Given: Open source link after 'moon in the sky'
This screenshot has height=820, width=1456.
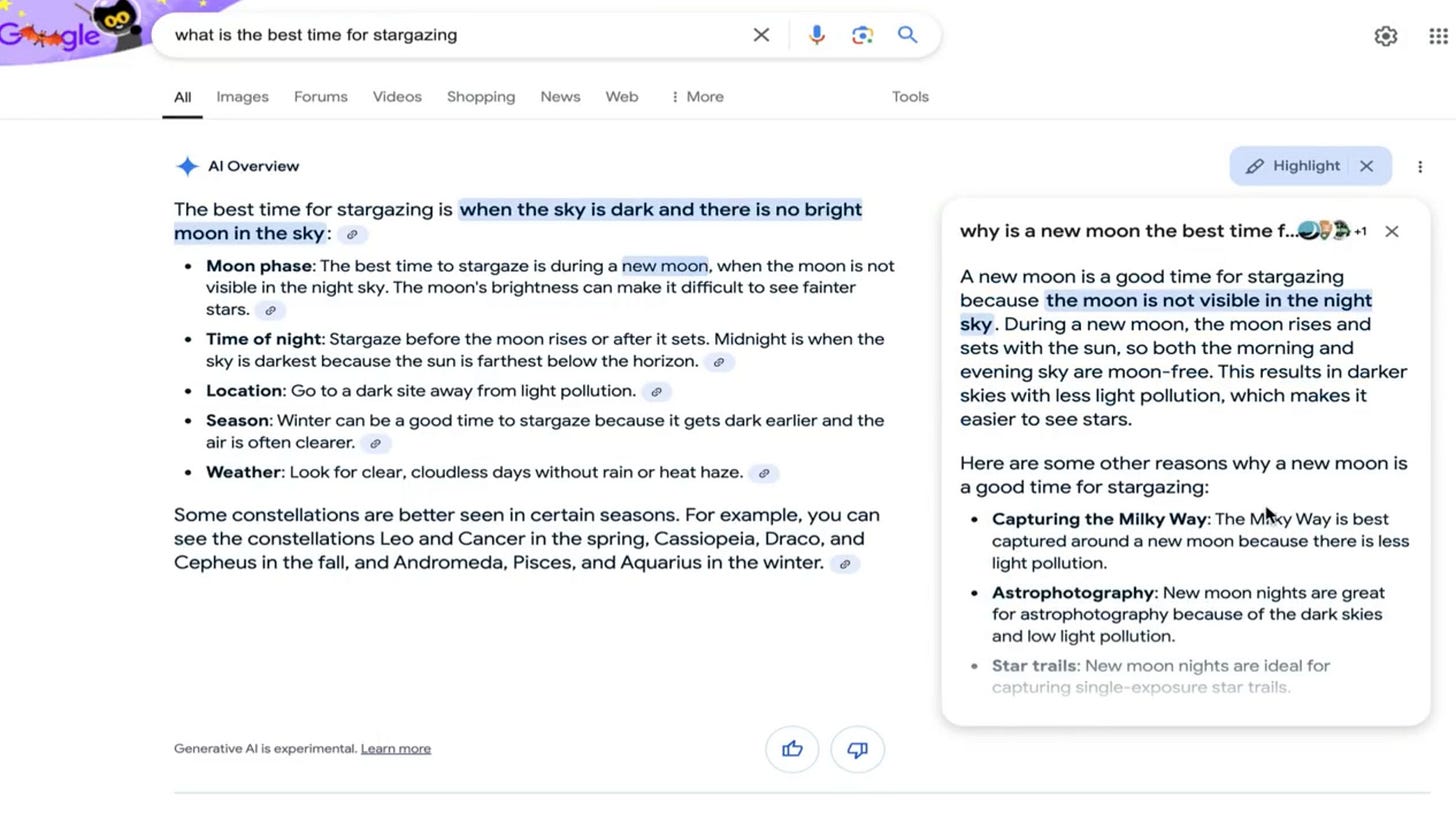Looking at the screenshot, I should pyautogui.click(x=352, y=234).
